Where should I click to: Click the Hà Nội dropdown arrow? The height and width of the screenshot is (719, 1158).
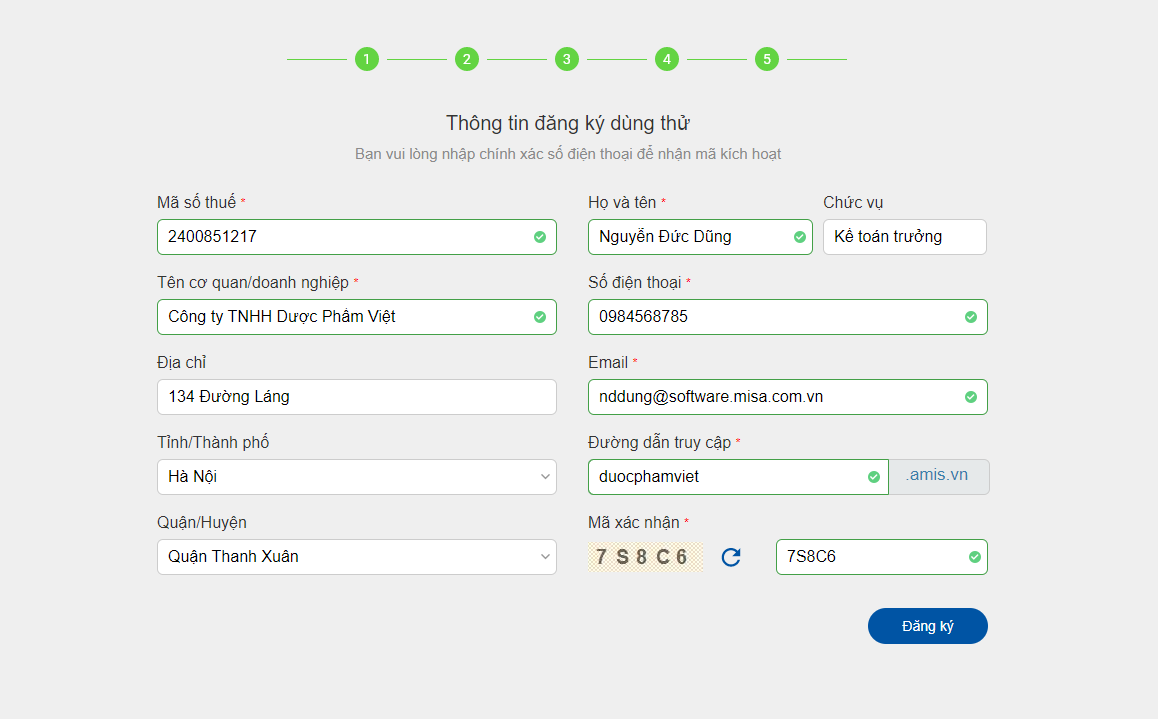(x=545, y=477)
